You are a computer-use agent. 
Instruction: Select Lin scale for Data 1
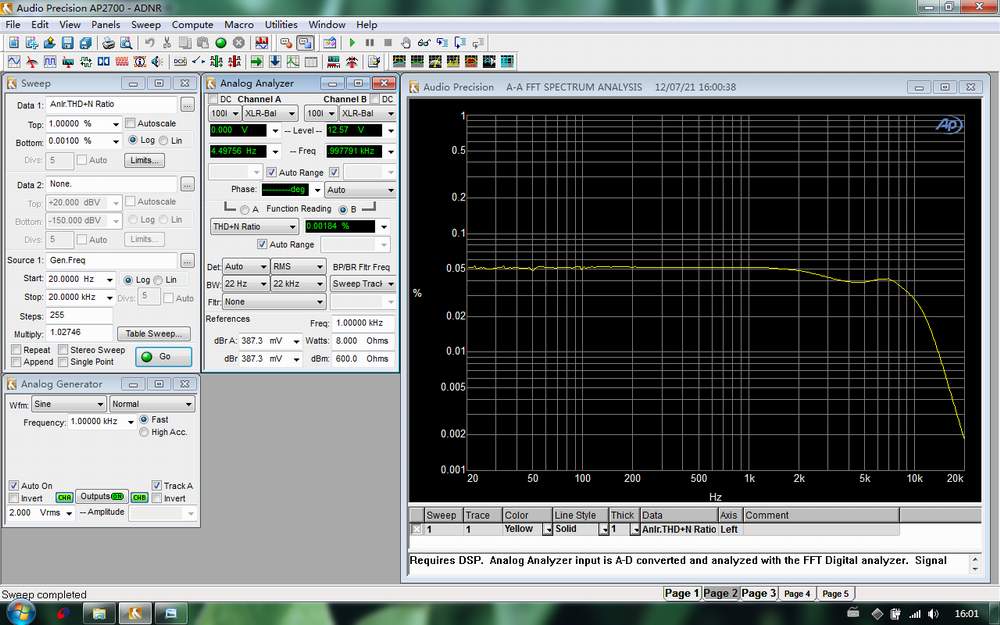point(163,140)
